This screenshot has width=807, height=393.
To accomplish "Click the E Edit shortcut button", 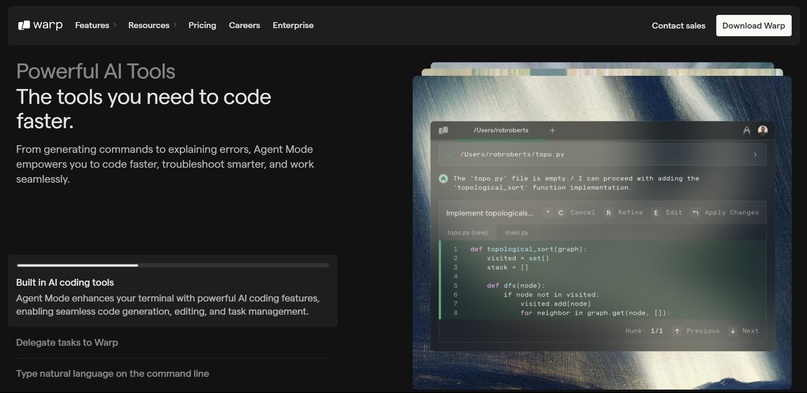I will (667, 212).
